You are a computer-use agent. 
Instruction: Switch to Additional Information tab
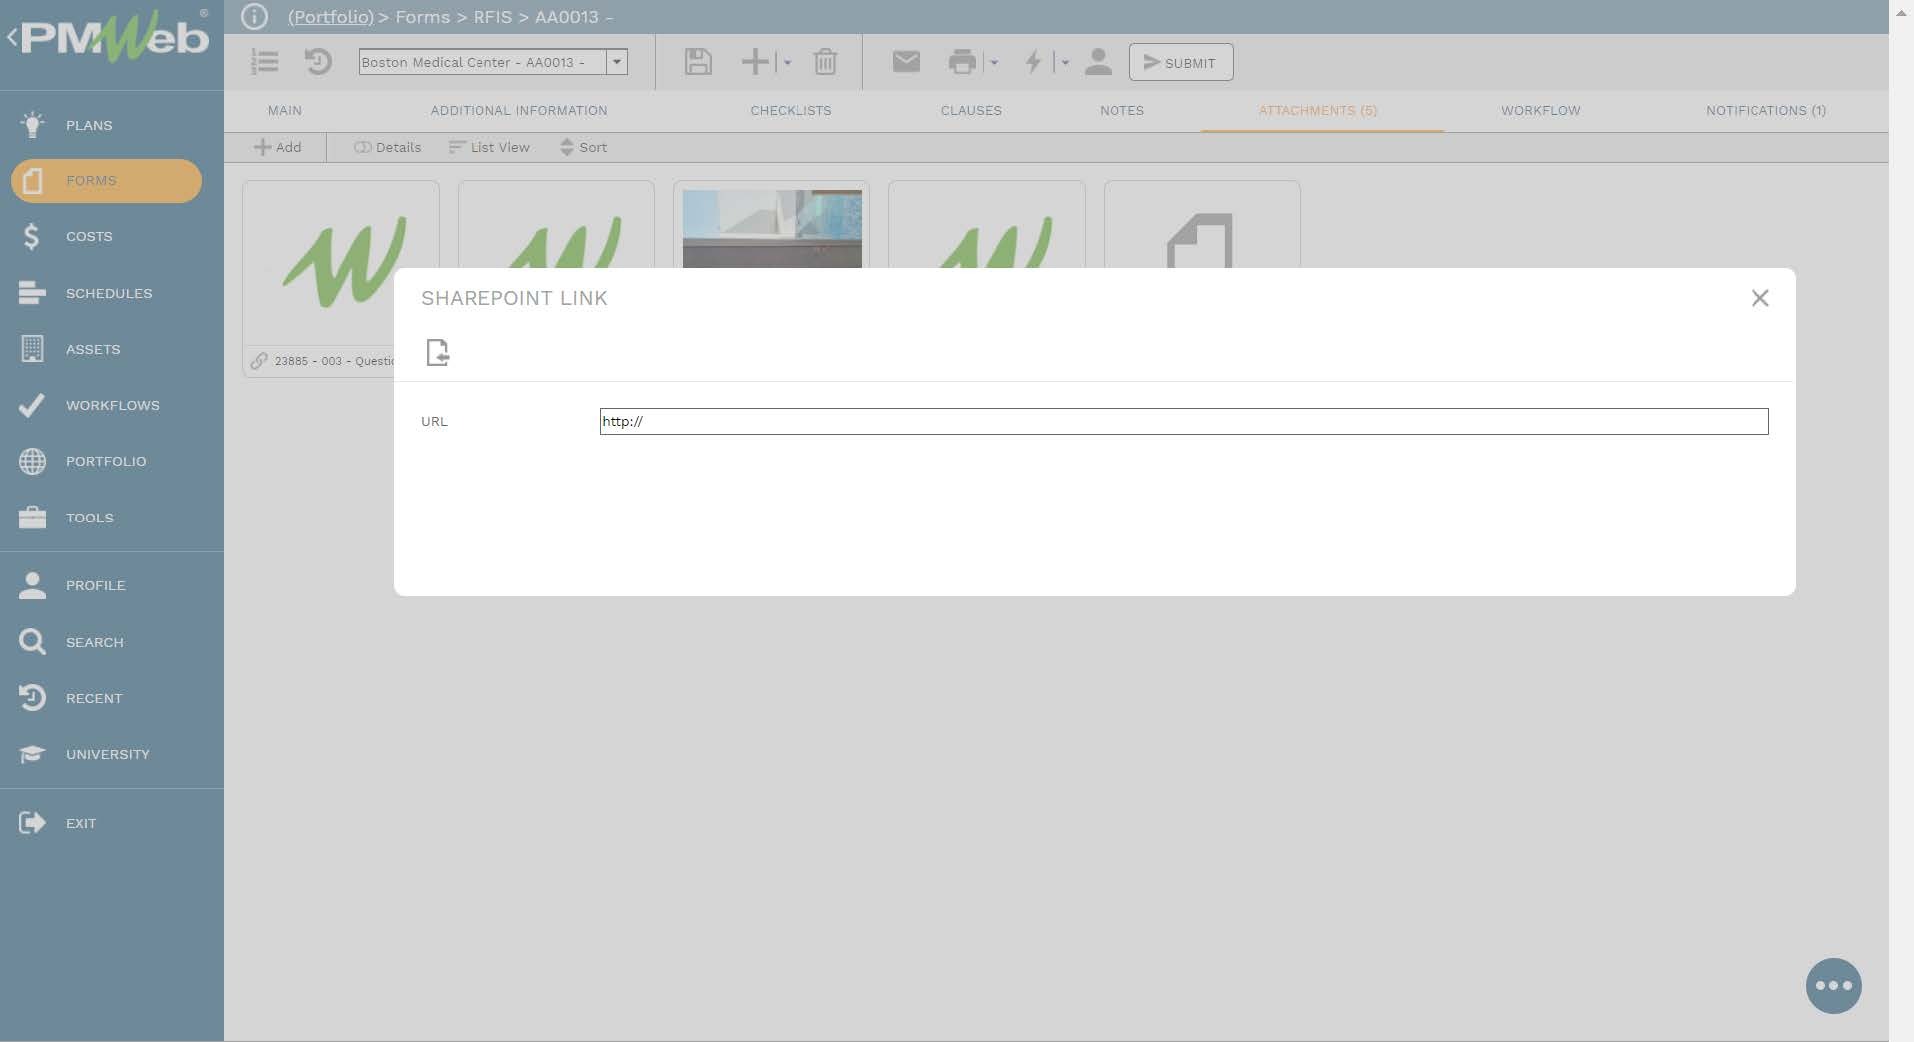519,110
